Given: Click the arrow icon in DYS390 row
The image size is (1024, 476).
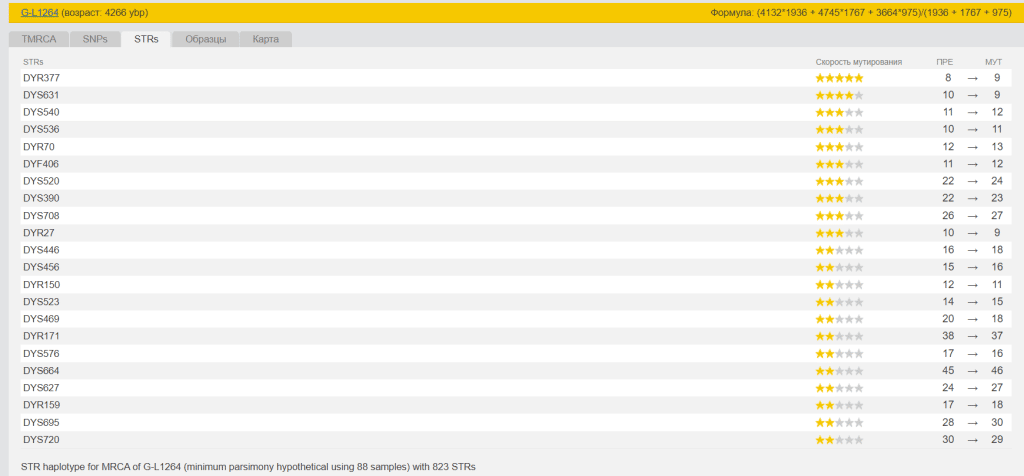Looking at the screenshot, I should tap(972, 198).
